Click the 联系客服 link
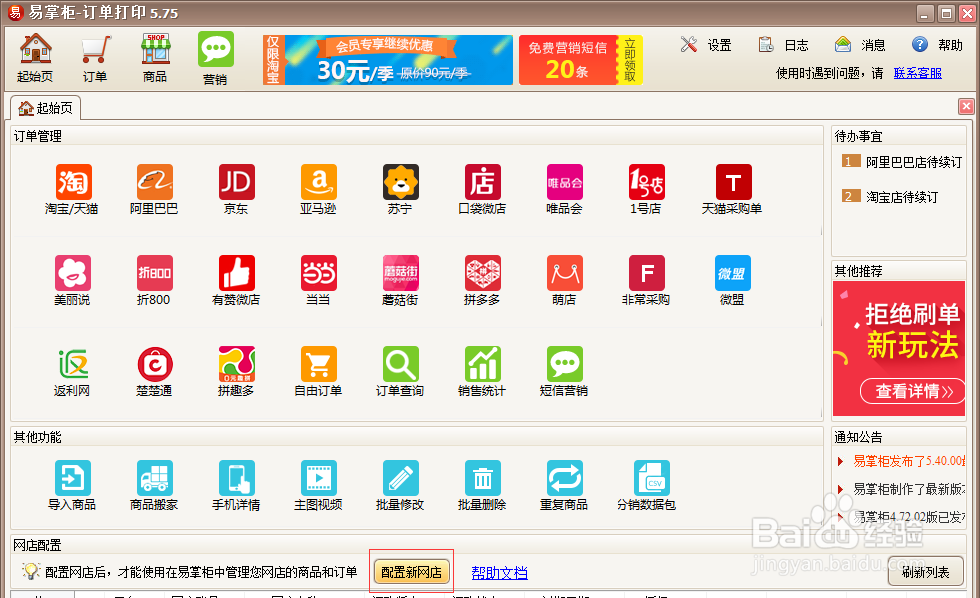Viewport: 980px width, 598px height. click(x=918, y=73)
